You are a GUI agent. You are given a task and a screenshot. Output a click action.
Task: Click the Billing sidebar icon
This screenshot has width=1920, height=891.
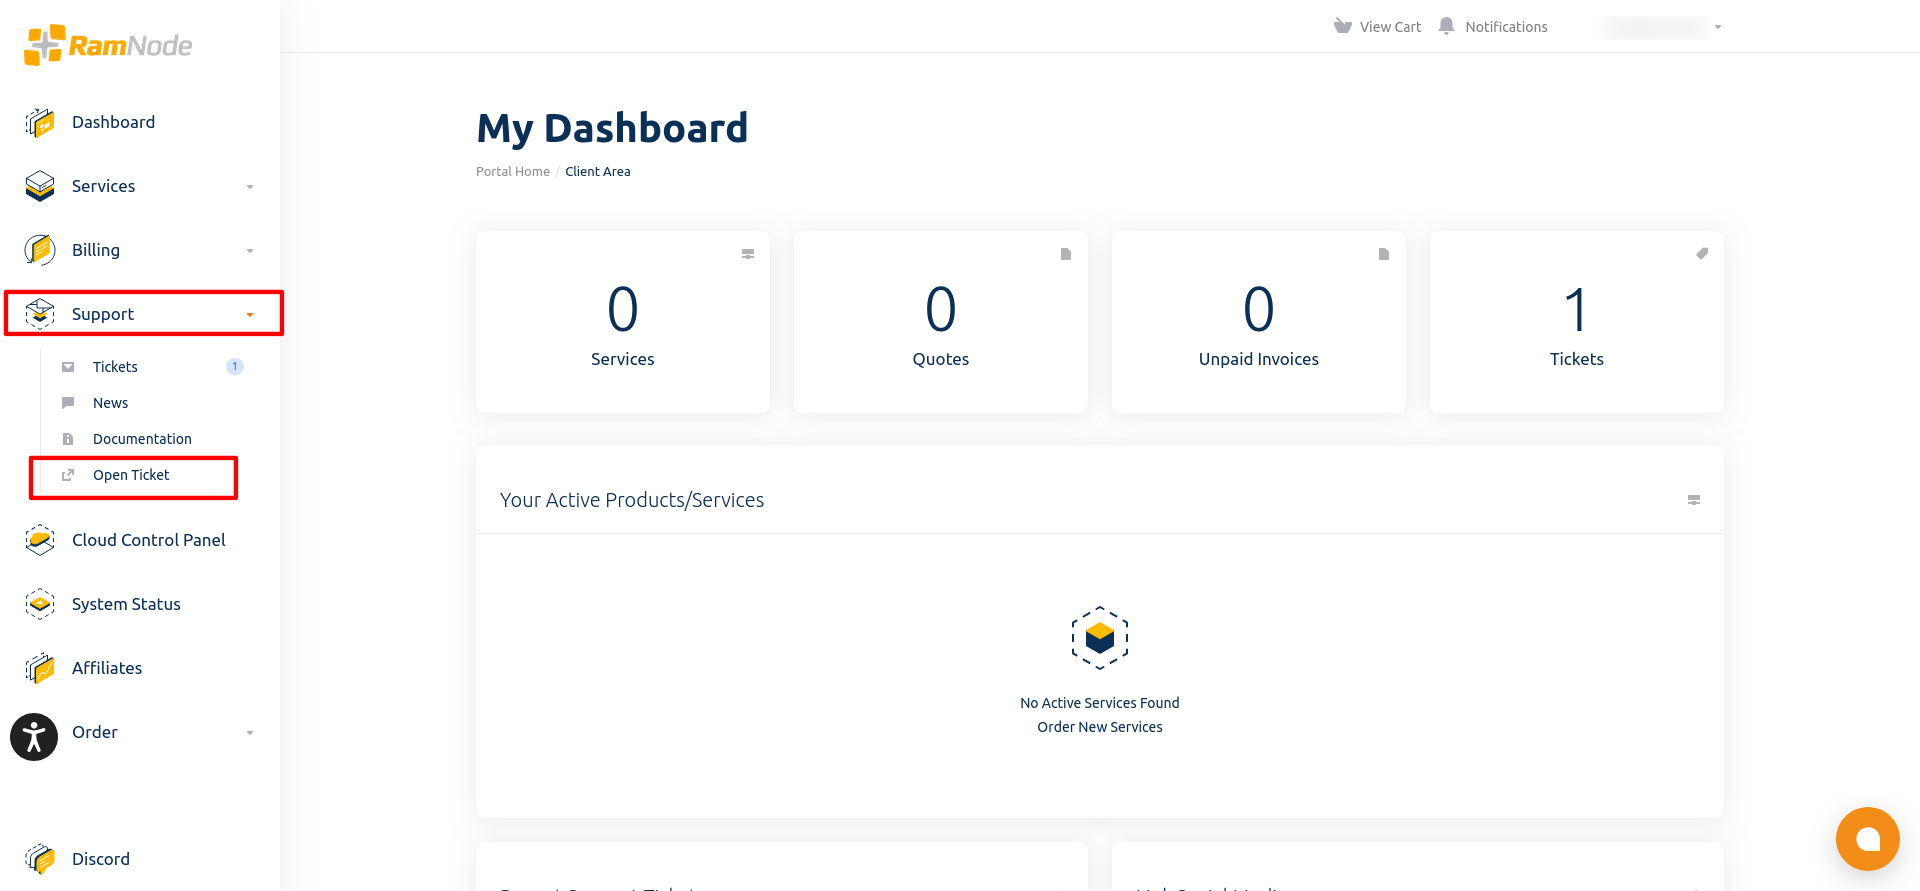pyautogui.click(x=40, y=250)
